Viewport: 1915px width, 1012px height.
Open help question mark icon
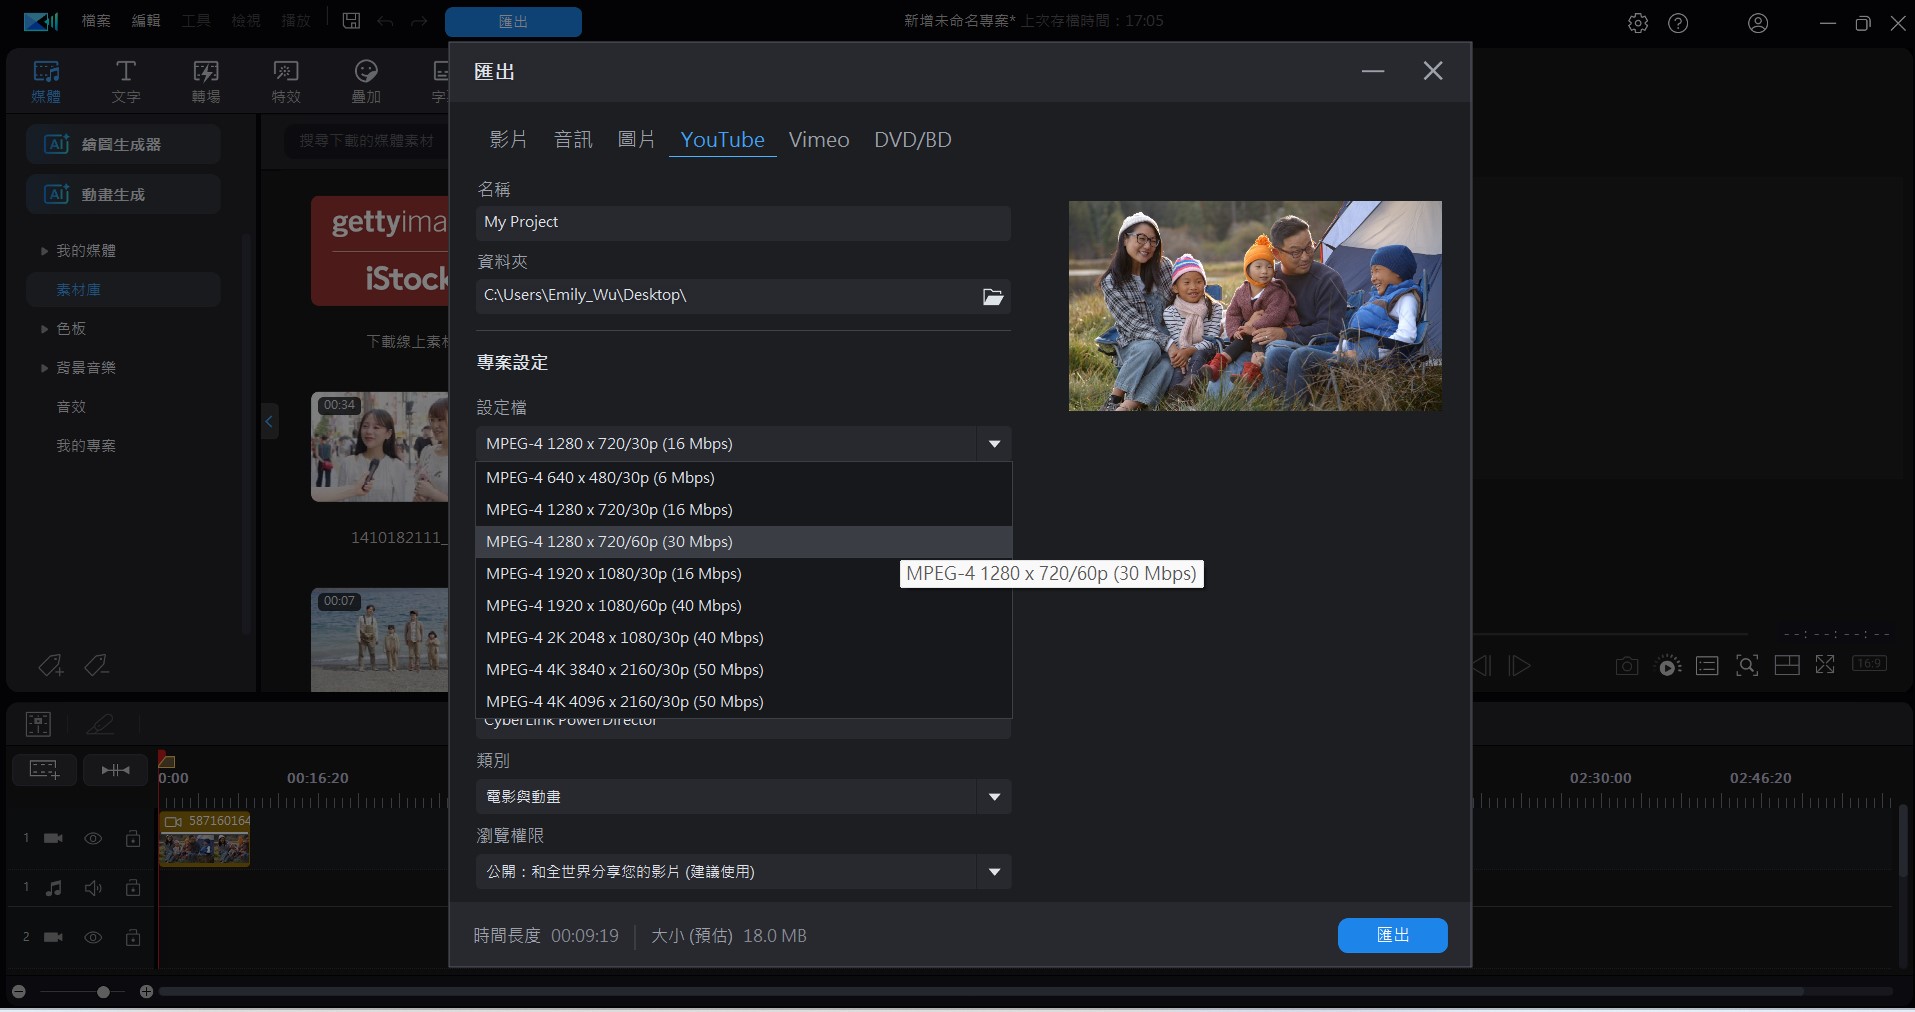1678,23
